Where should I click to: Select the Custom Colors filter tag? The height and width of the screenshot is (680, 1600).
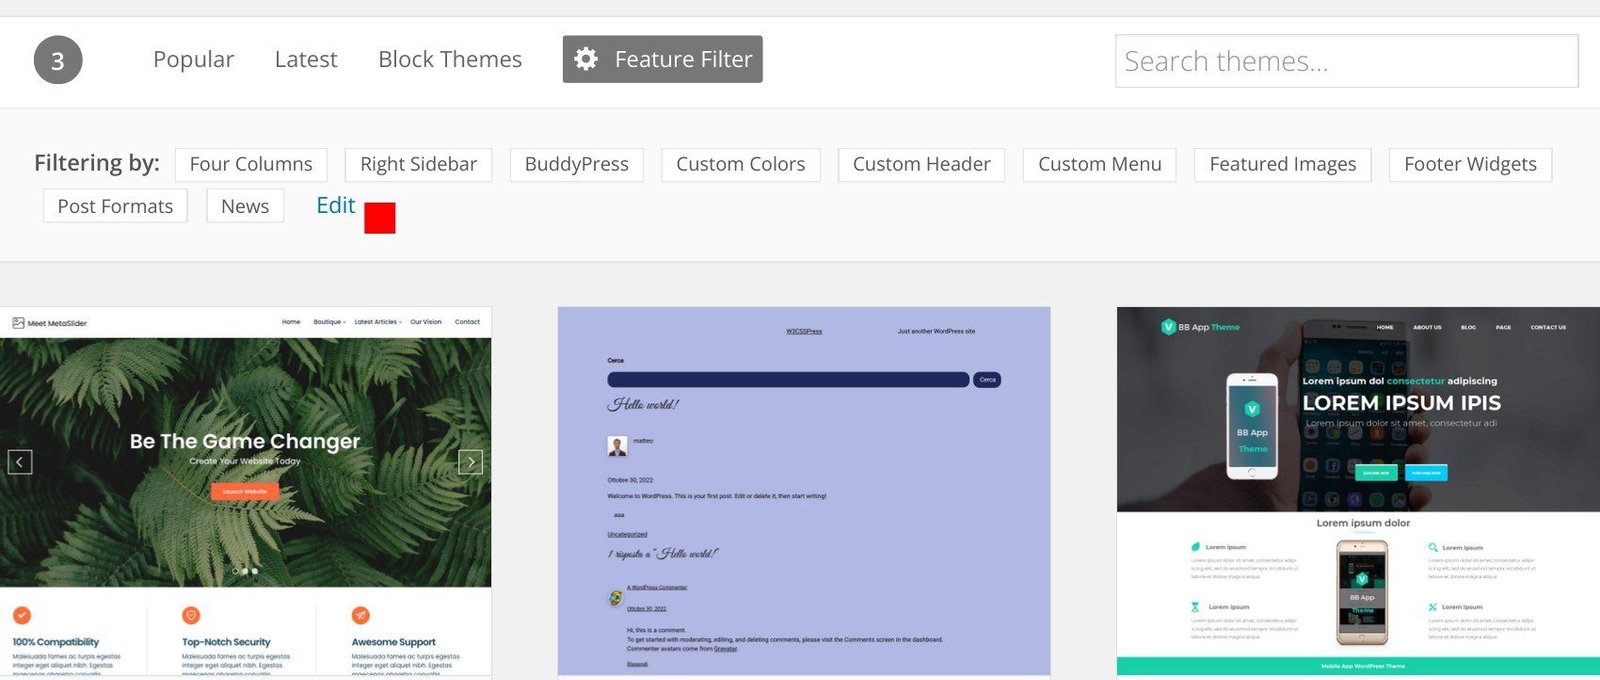click(x=741, y=164)
